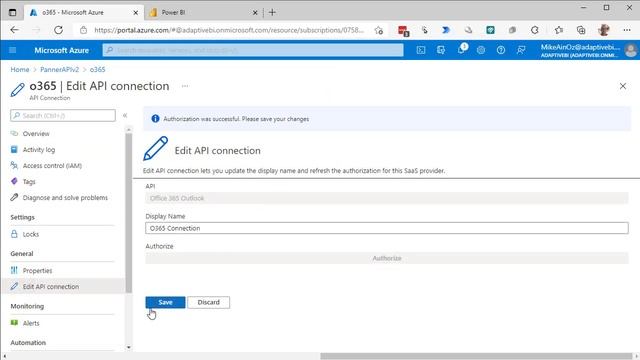Image resolution: width=640 pixels, height=360 pixels.
Task: Open Properties under General
Action: pyautogui.click(x=37, y=271)
